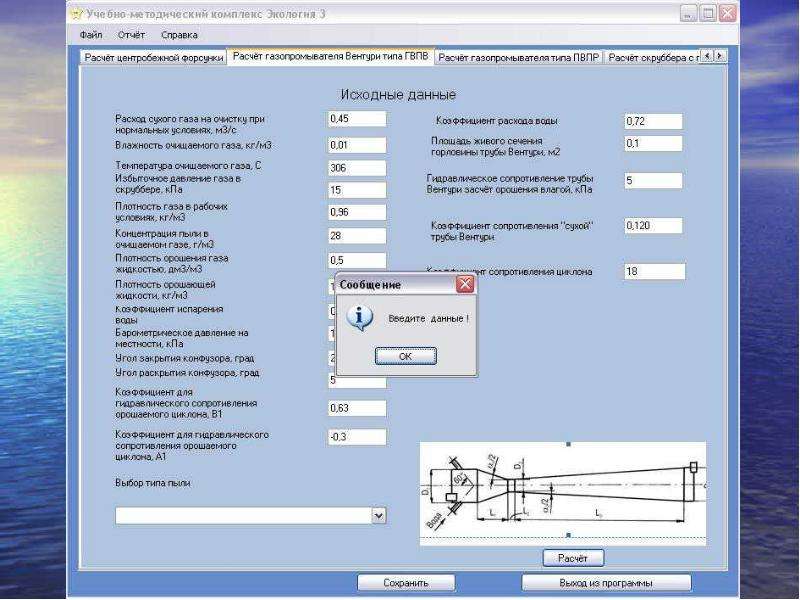Click the cyclone resistance coefficient field 18

(655, 271)
